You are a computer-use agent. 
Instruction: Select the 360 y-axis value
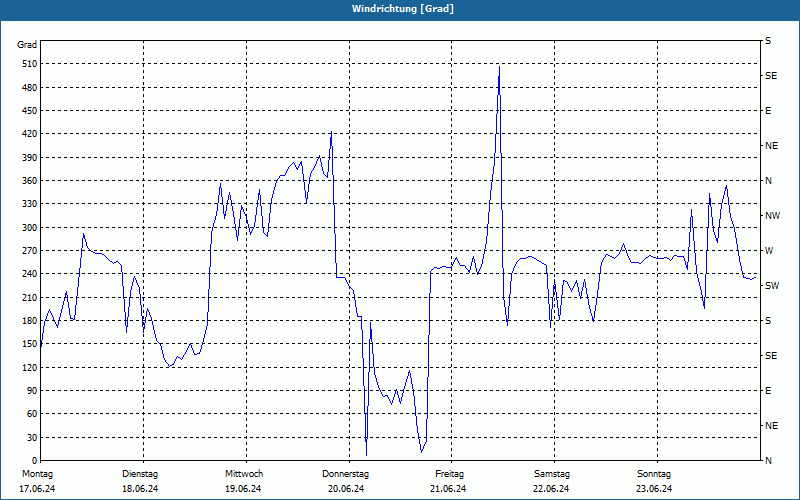[x=30, y=181]
